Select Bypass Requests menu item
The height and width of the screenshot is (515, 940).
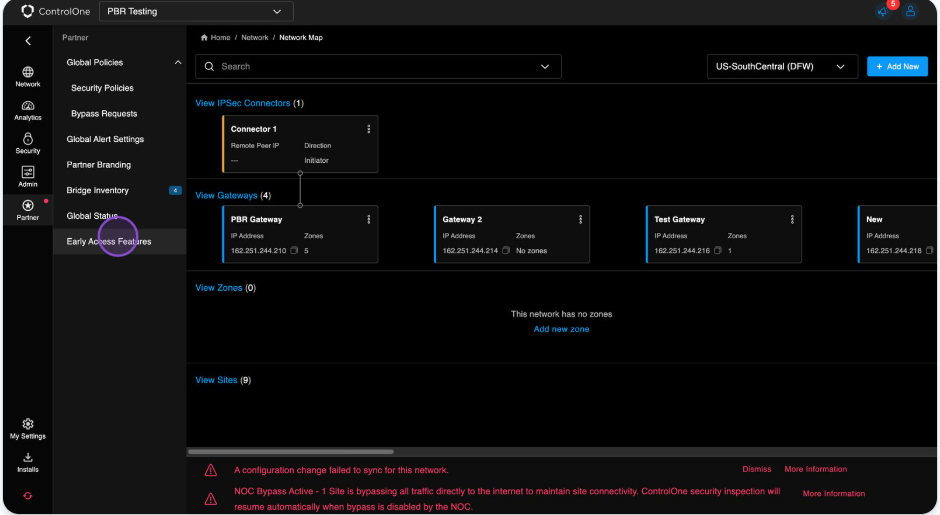pyautogui.click(x=104, y=114)
